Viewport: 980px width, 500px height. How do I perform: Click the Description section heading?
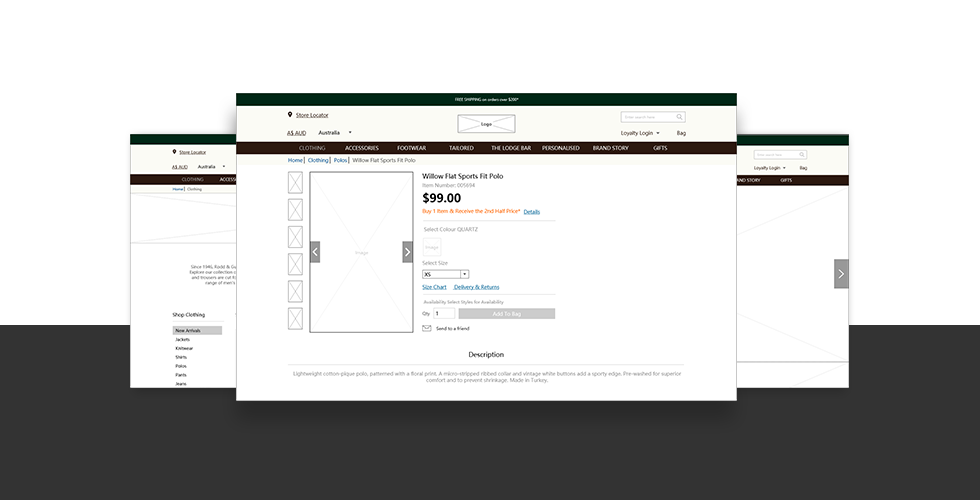coord(486,354)
